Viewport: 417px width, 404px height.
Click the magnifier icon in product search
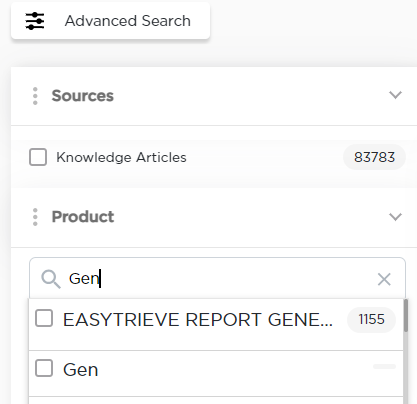pos(51,279)
